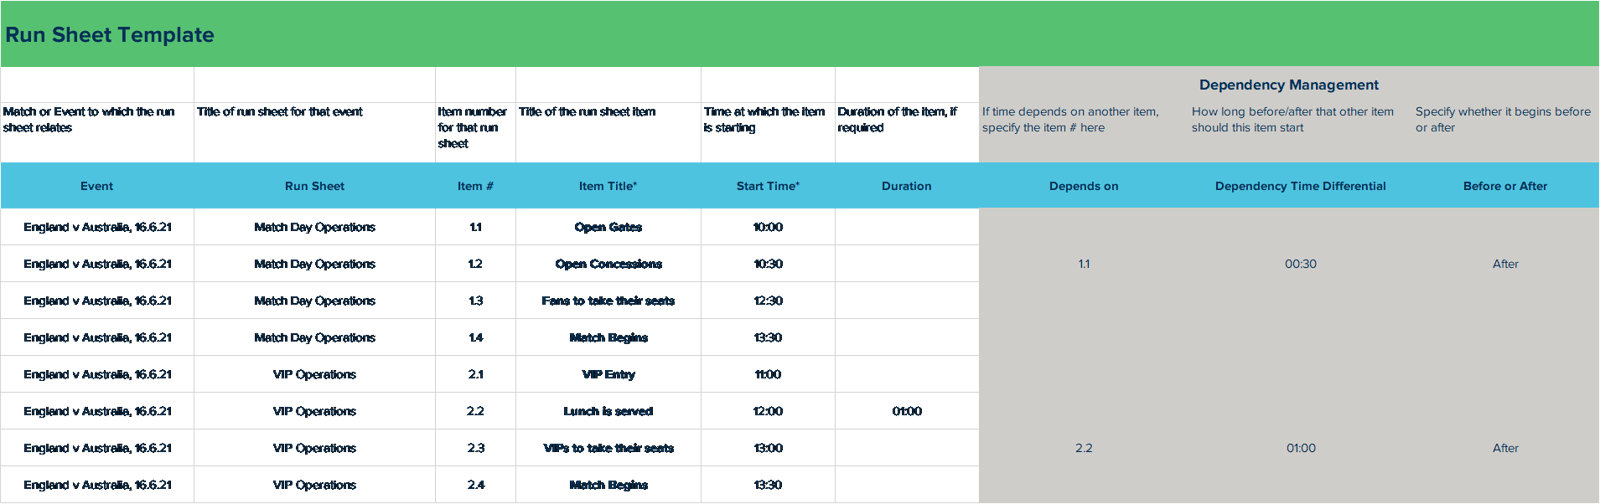Select start time '10:30' for Open Concessions

point(768,264)
